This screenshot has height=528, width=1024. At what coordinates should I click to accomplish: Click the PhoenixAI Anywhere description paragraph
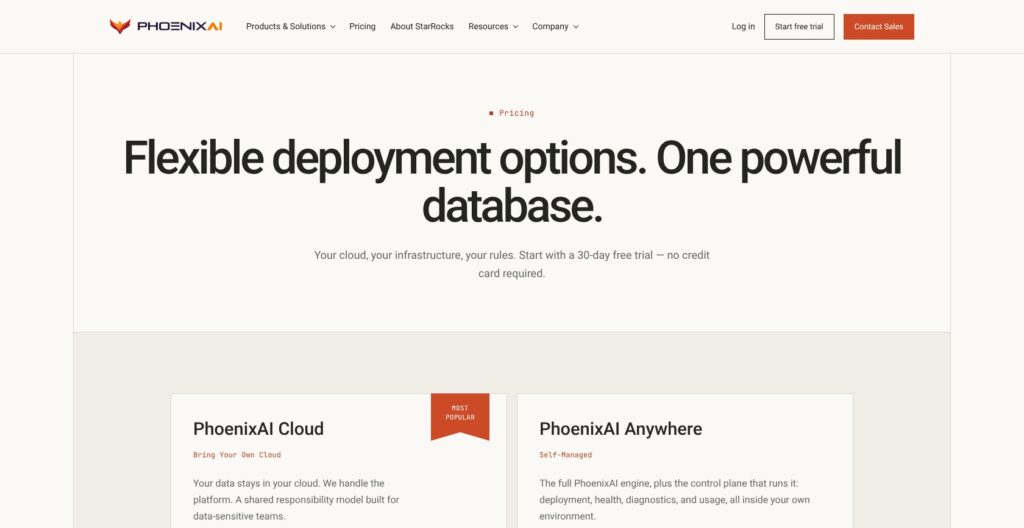coord(675,500)
